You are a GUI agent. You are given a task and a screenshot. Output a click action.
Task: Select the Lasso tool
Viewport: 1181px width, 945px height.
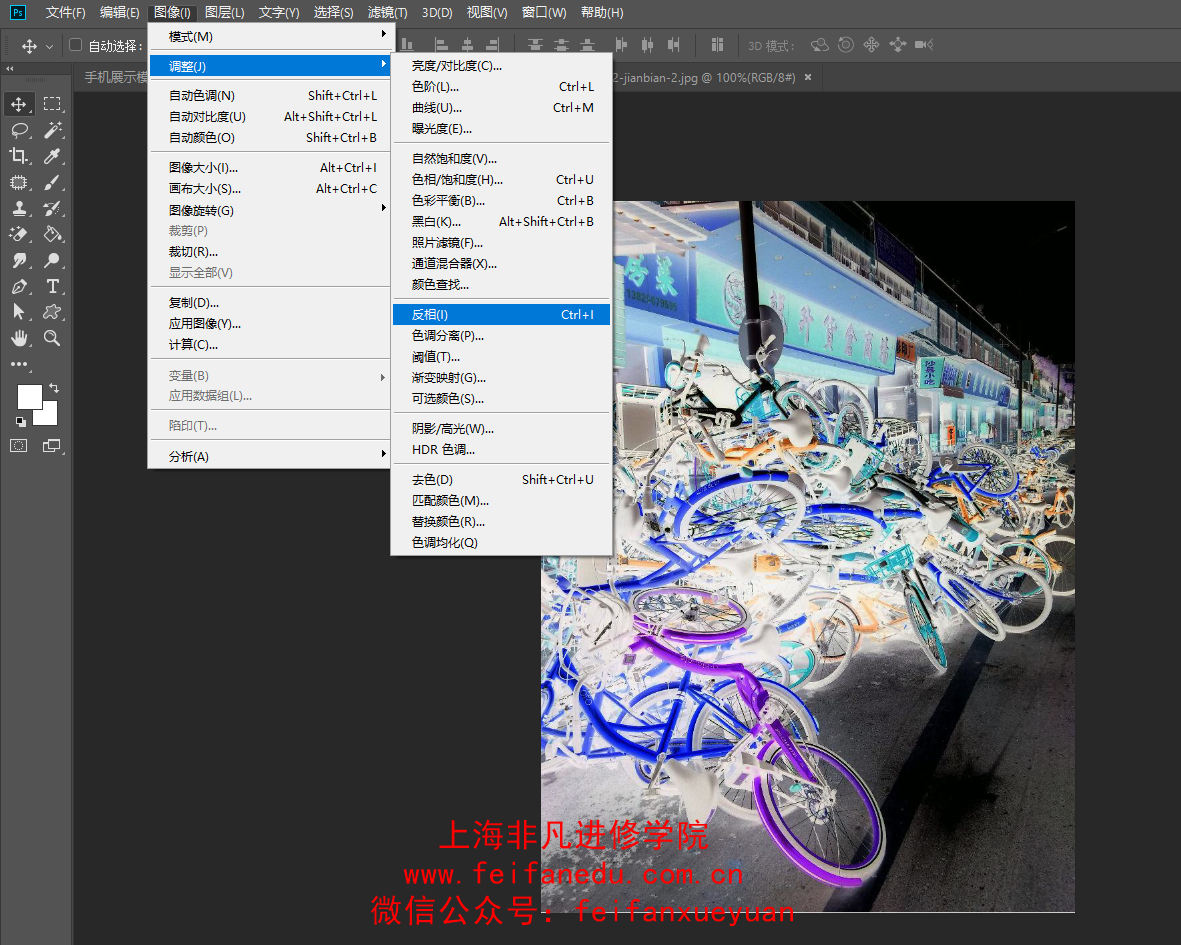click(x=20, y=130)
